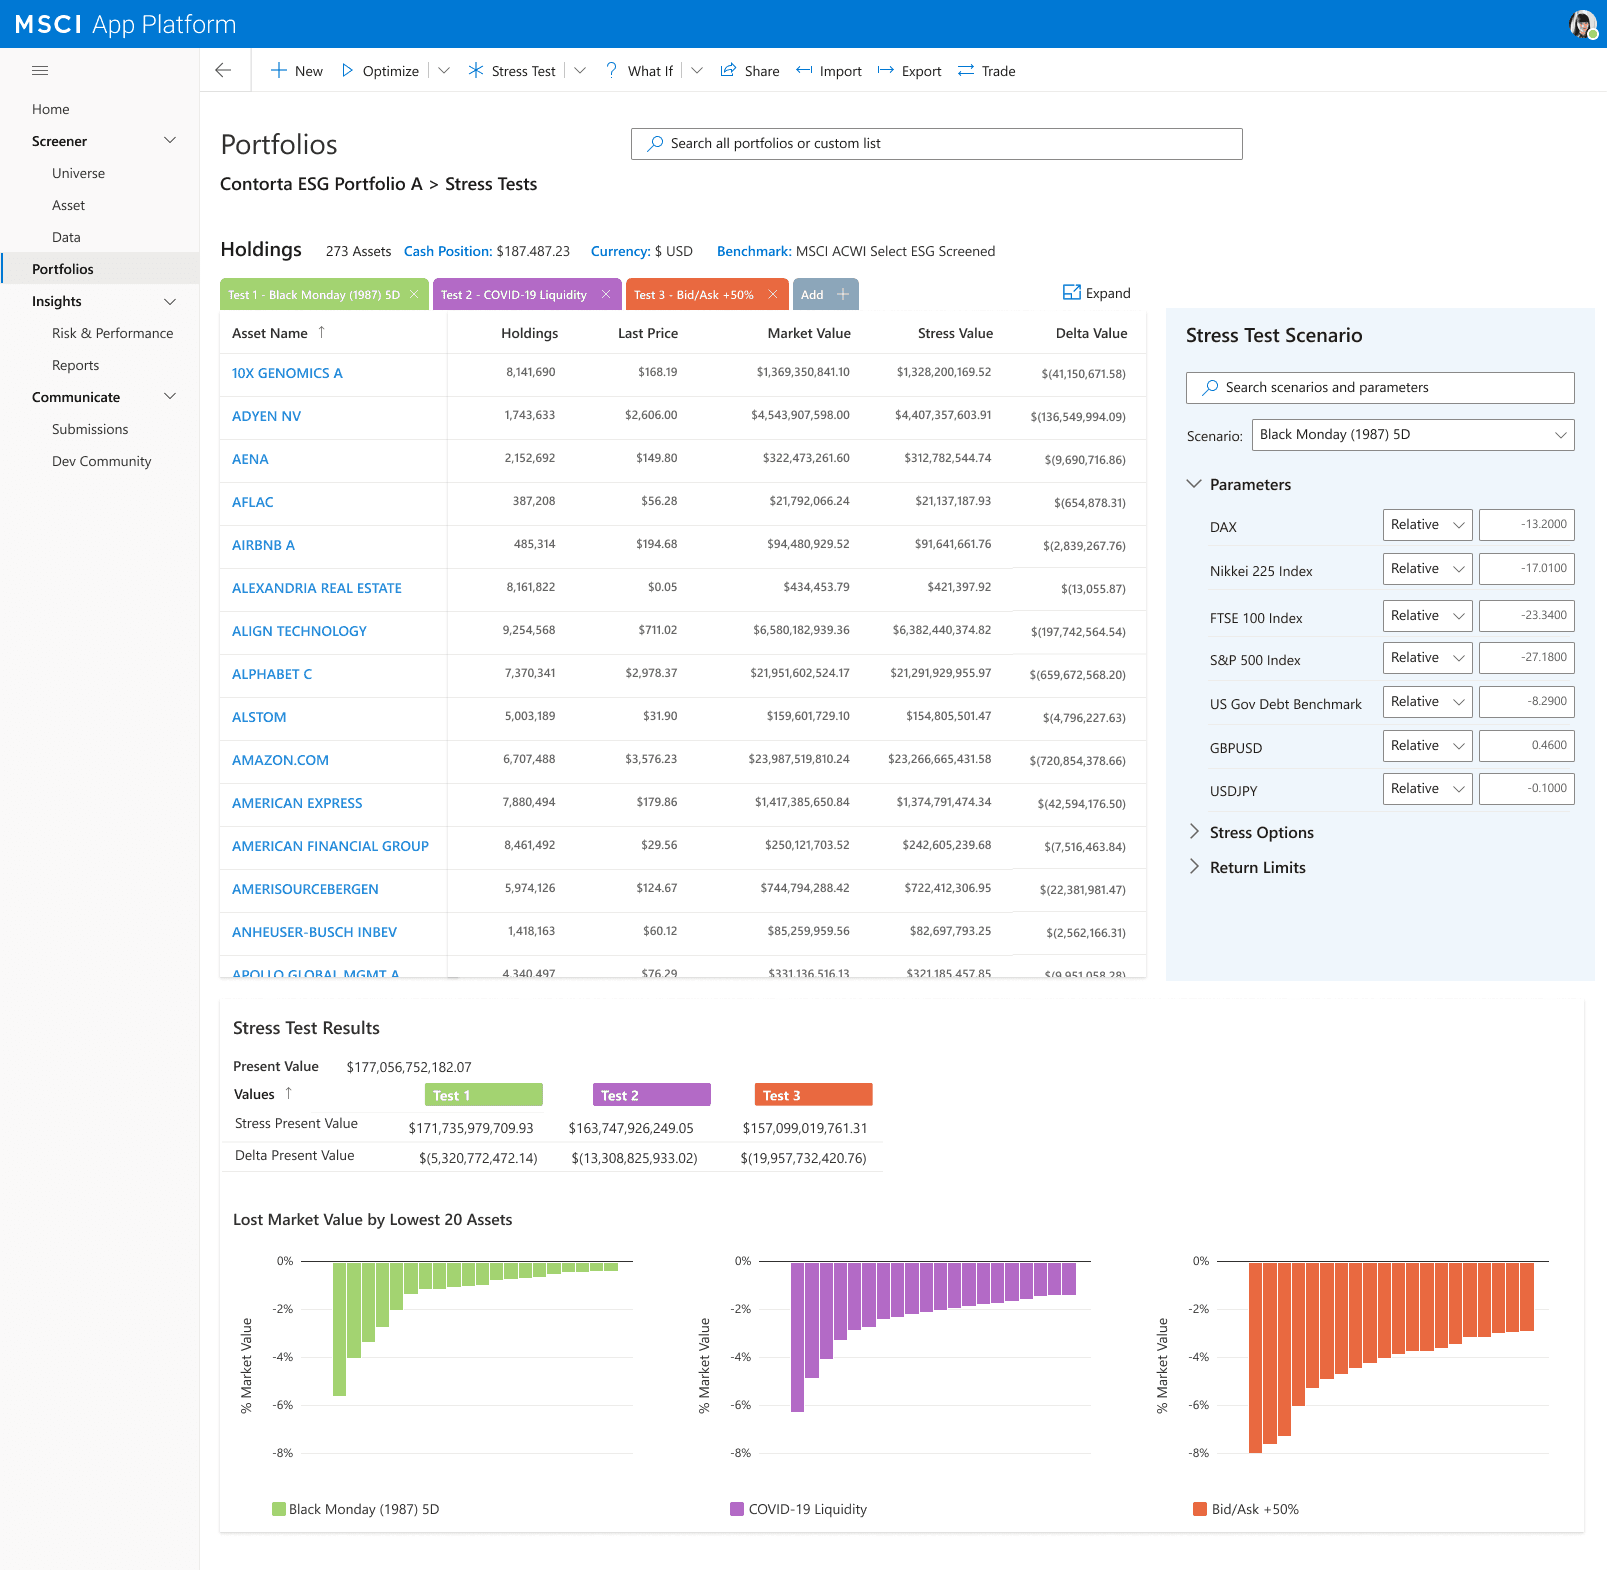Viewport: 1607px width, 1570px height.
Task: Click Test 1 green results label
Action: click(484, 1095)
